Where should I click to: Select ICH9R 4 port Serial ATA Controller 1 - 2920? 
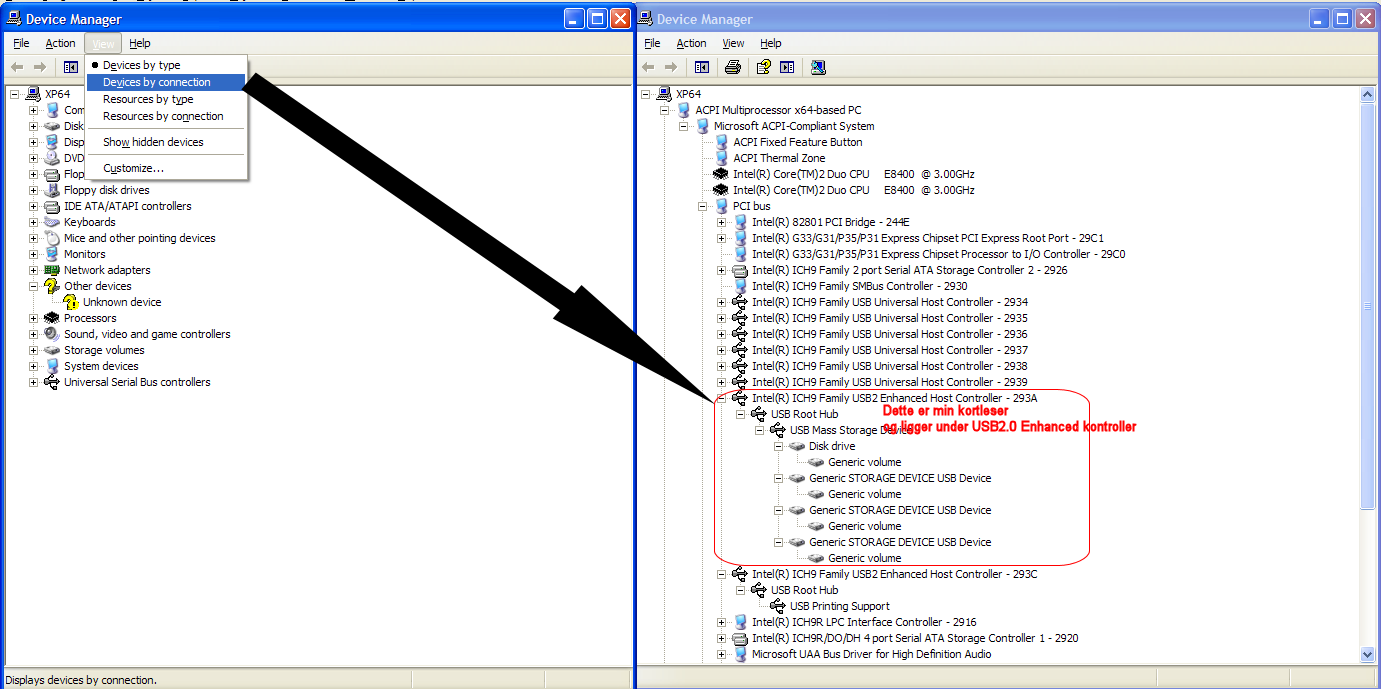coord(915,638)
